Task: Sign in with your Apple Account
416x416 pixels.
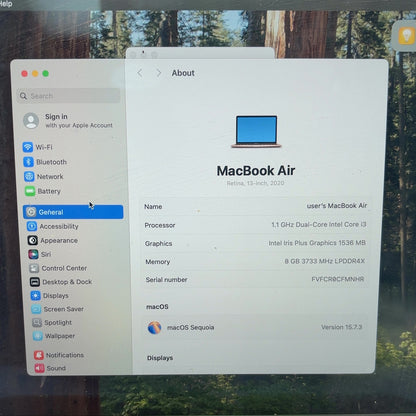Action: pyautogui.click(x=68, y=121)
